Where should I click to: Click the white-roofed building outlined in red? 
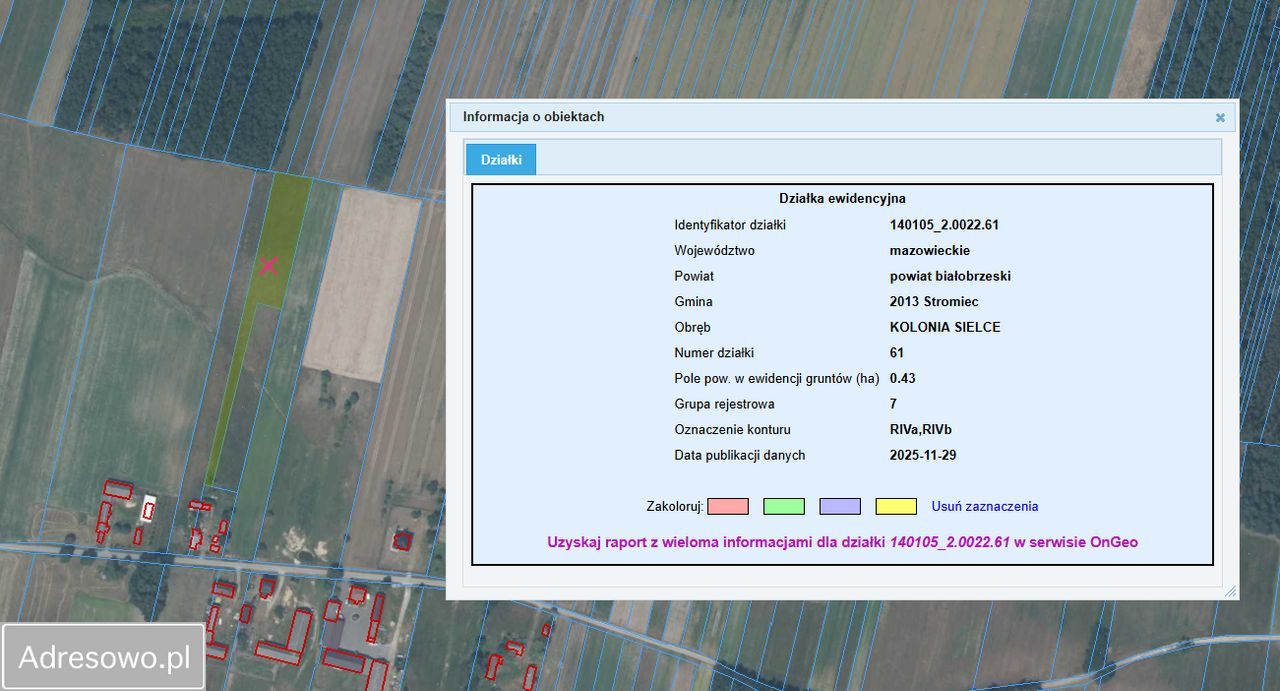pyautogui.click(x=149, y=509)
